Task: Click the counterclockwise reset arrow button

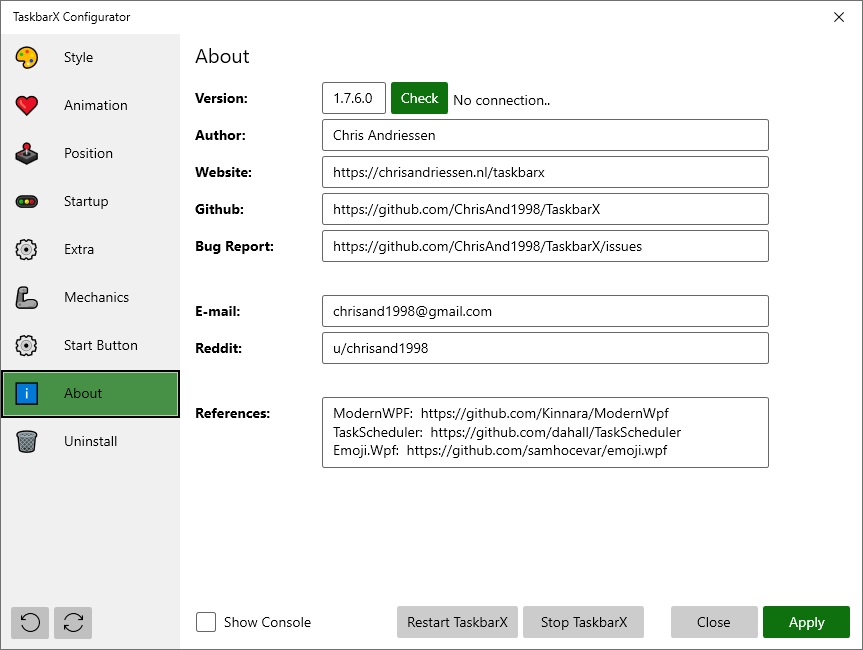Action: [x=30, y=622]
